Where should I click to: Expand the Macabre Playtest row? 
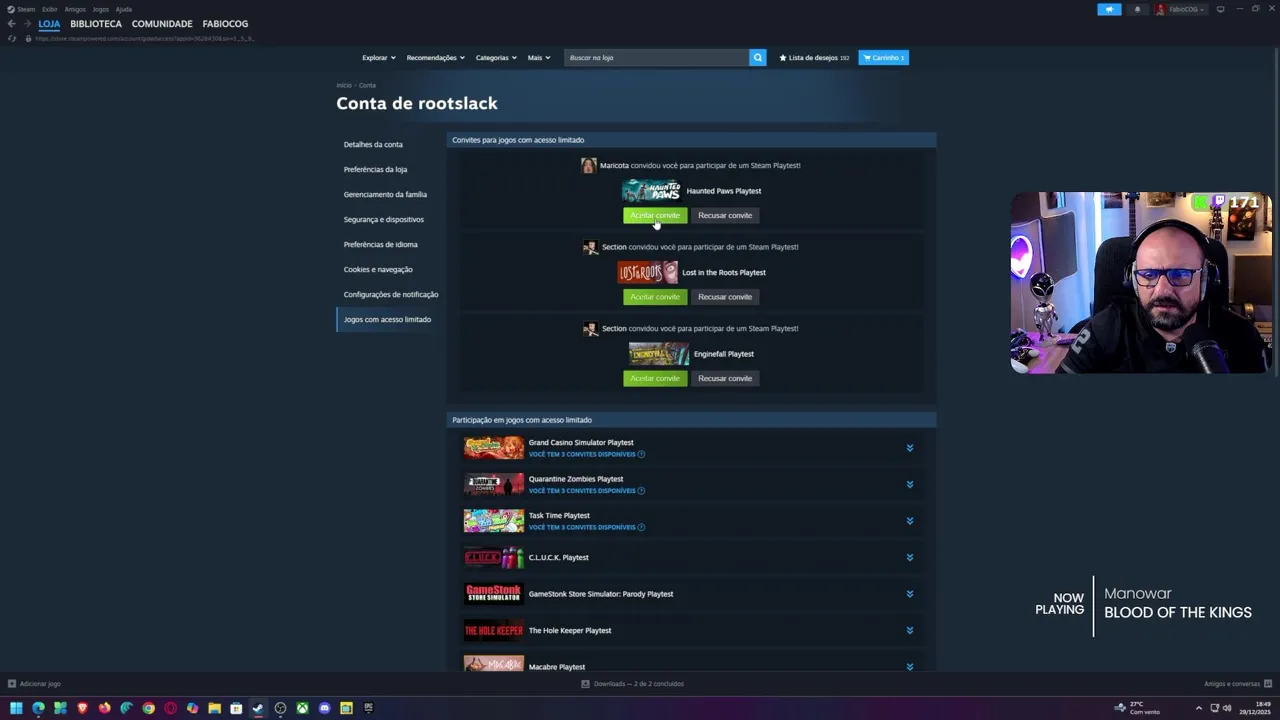coord(910,666)
